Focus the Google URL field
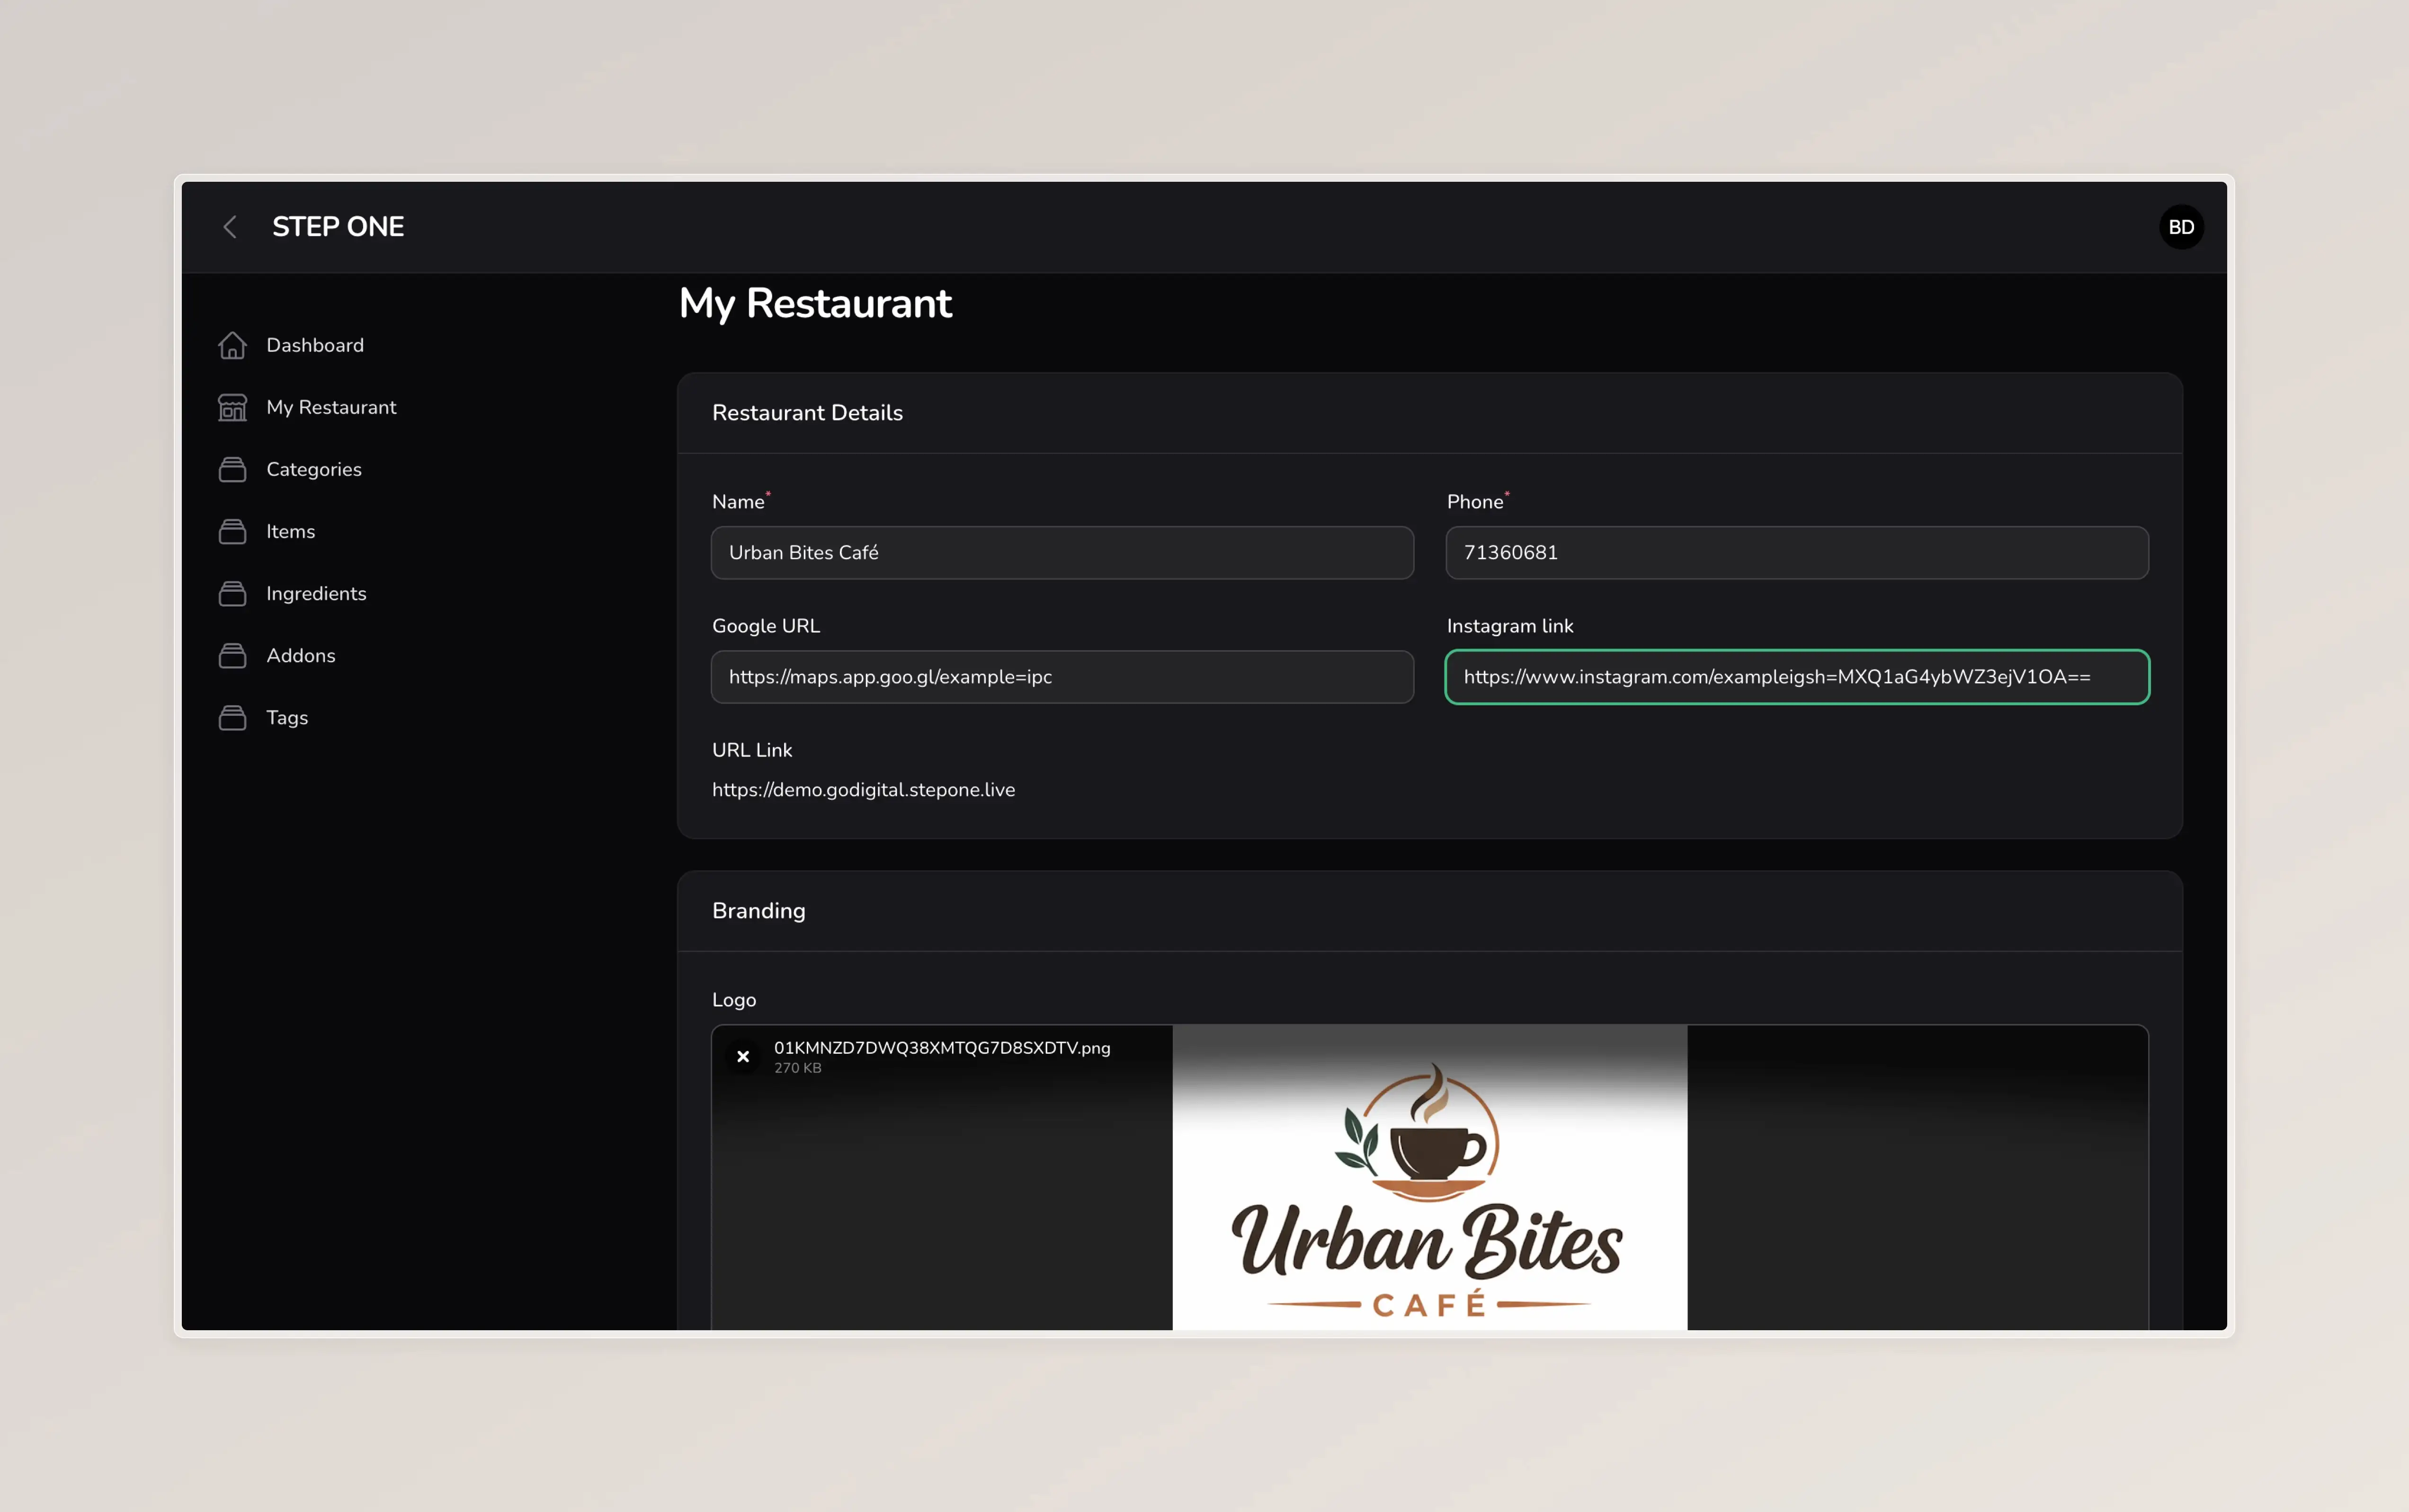This screenshot has height=1512, width=2409. [x=1062, y=676]
